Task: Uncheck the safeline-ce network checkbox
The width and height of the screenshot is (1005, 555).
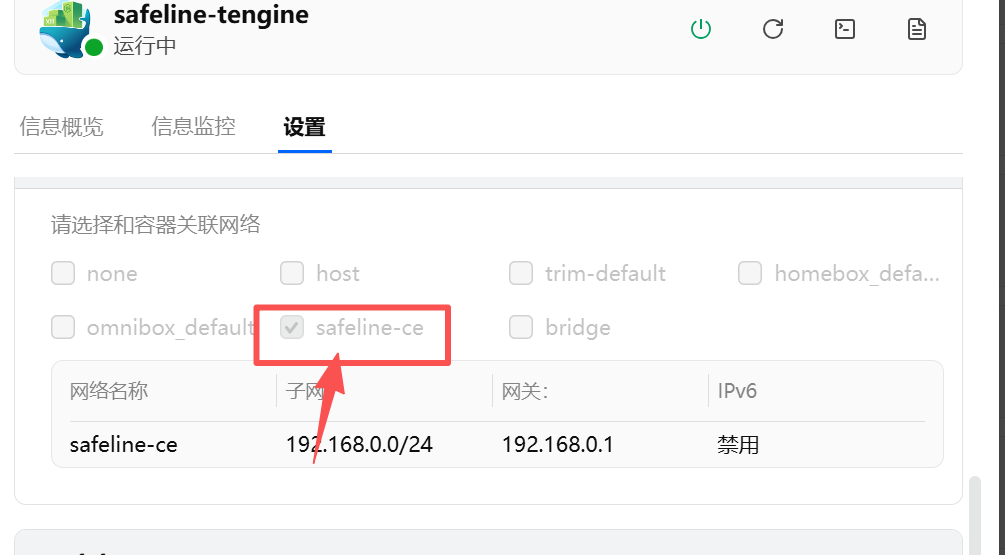Action: click(x=292, y=327)
